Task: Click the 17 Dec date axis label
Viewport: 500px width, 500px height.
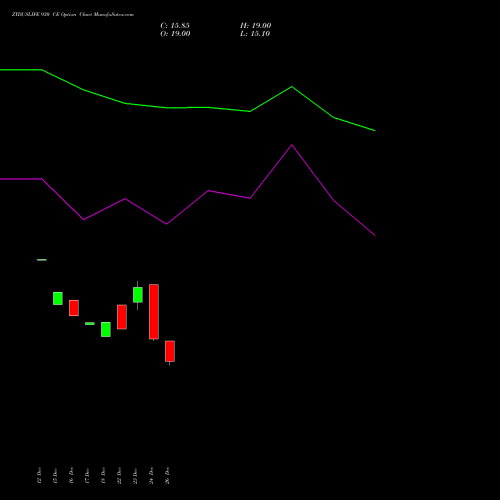Action: (x=87, y=475)
